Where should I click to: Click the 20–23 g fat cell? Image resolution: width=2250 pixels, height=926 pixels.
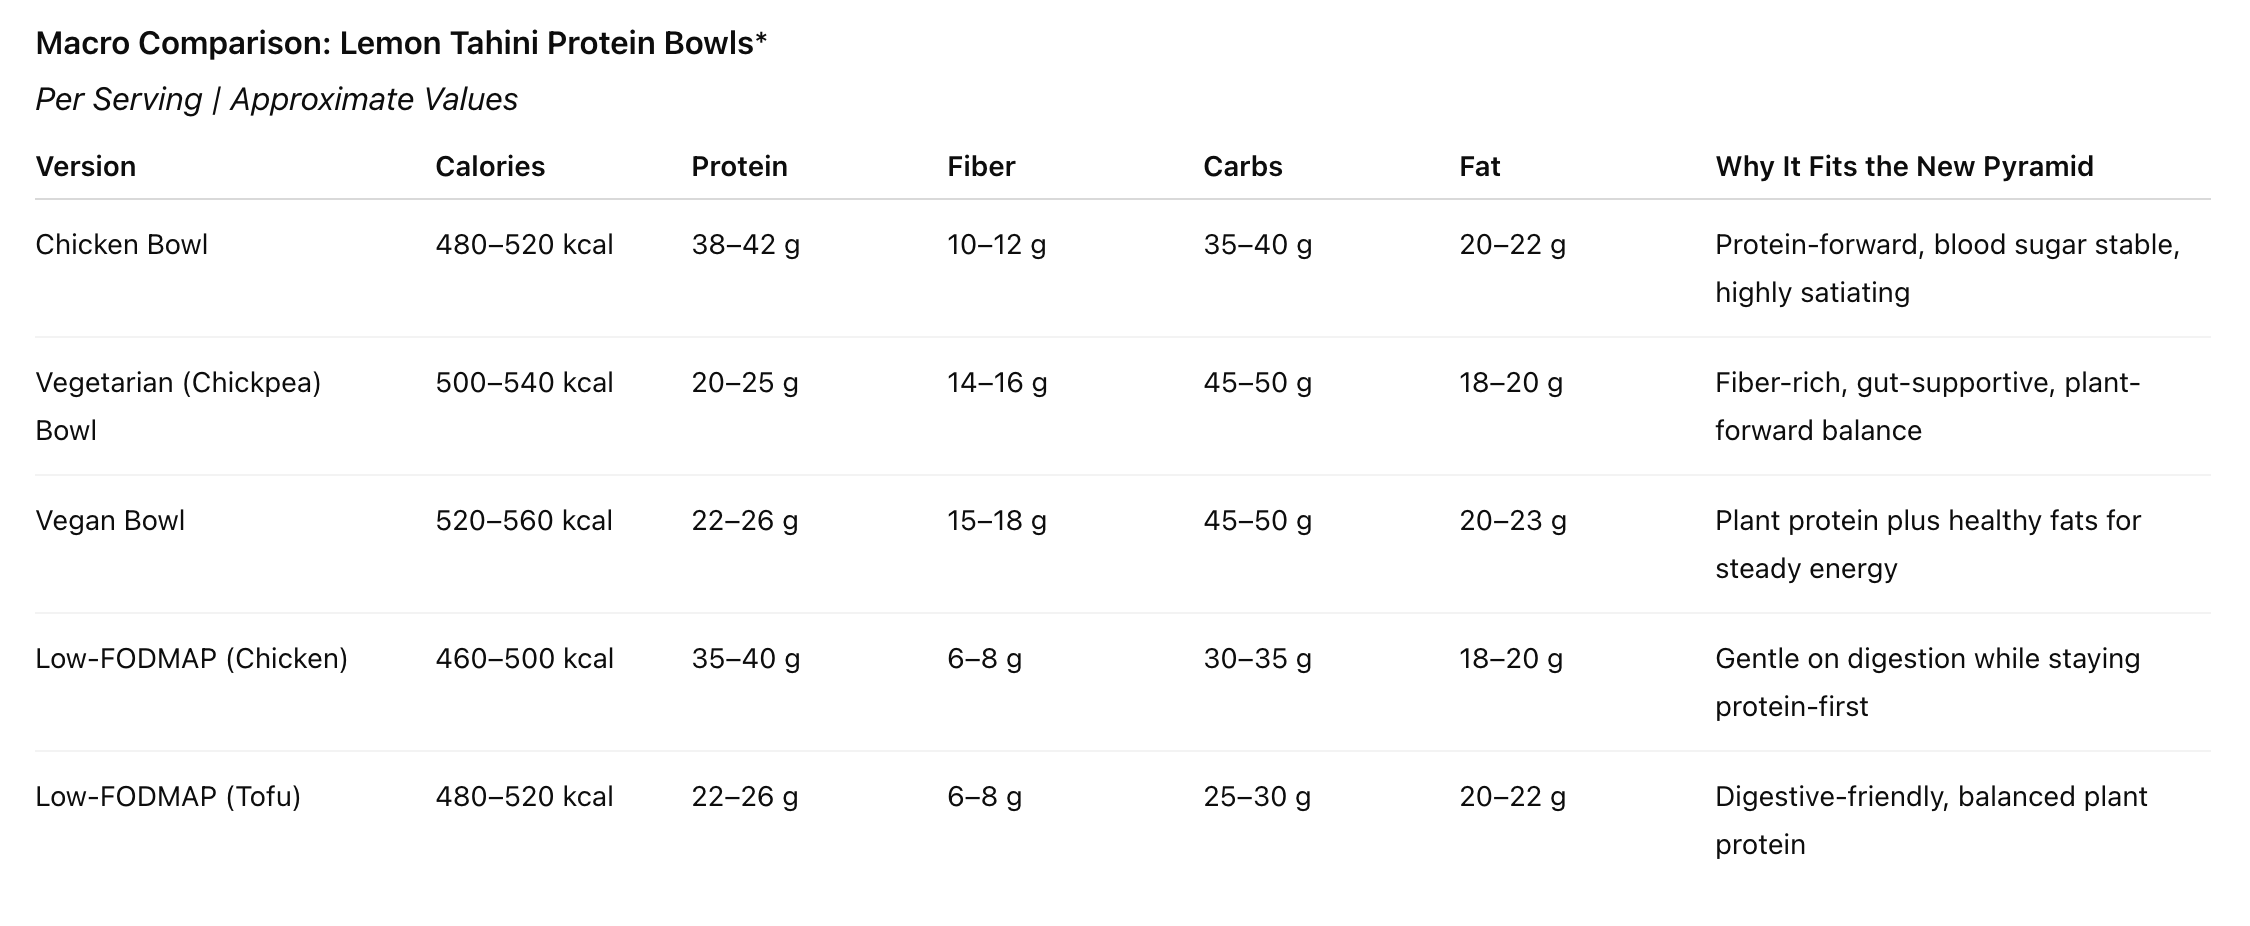pos(1512,521)
